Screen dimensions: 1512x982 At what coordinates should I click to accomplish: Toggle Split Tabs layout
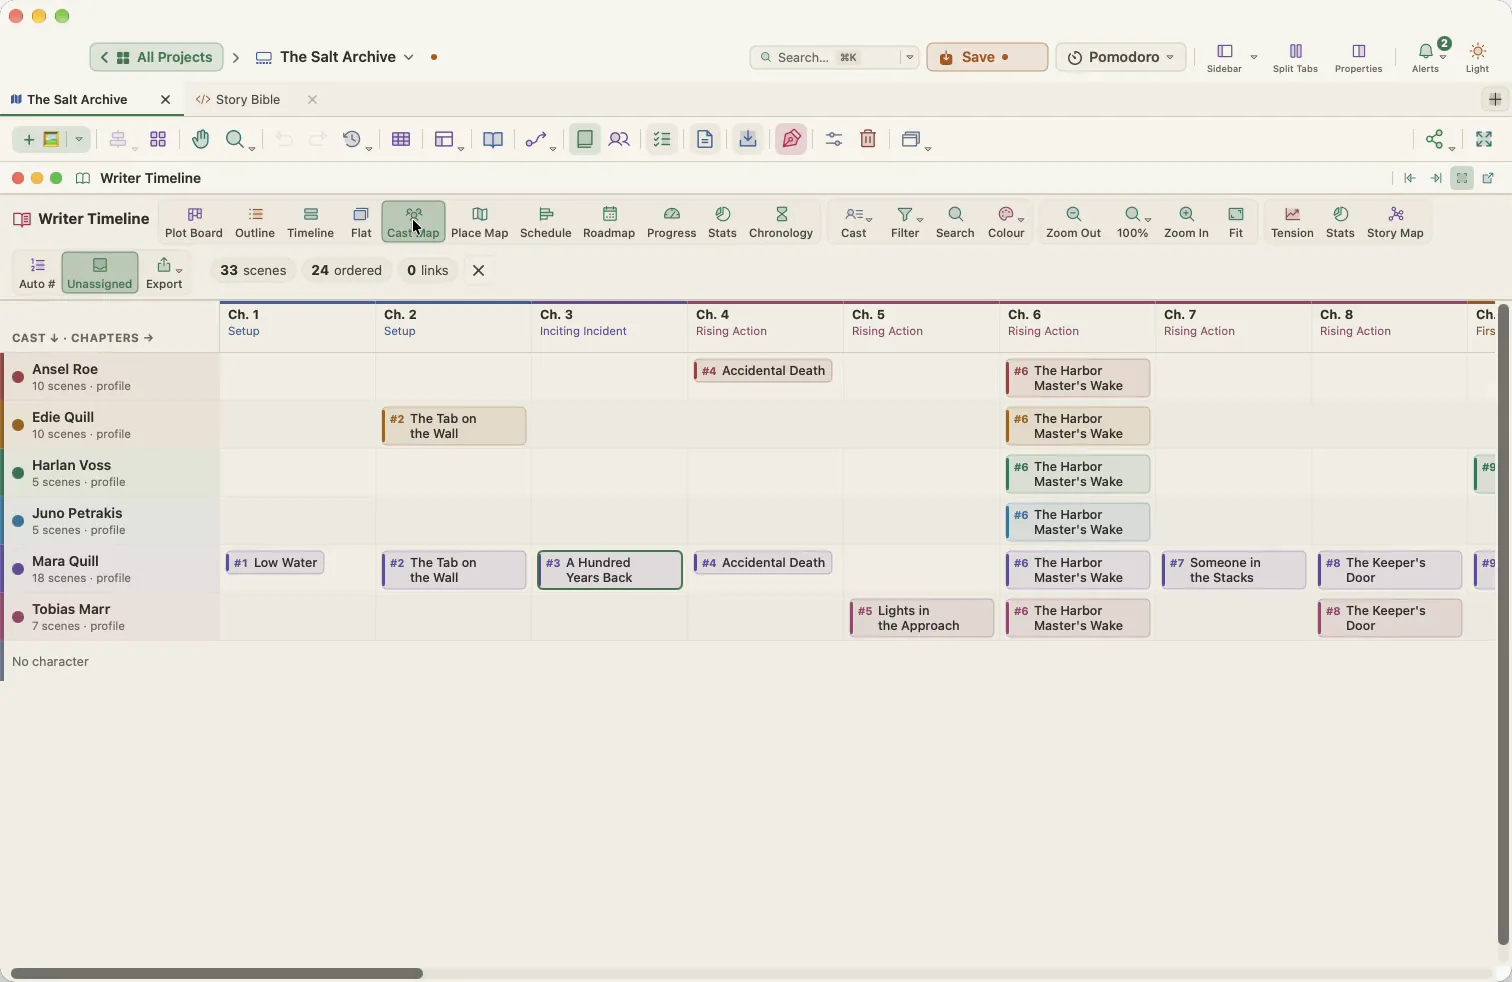[1295, 57]
